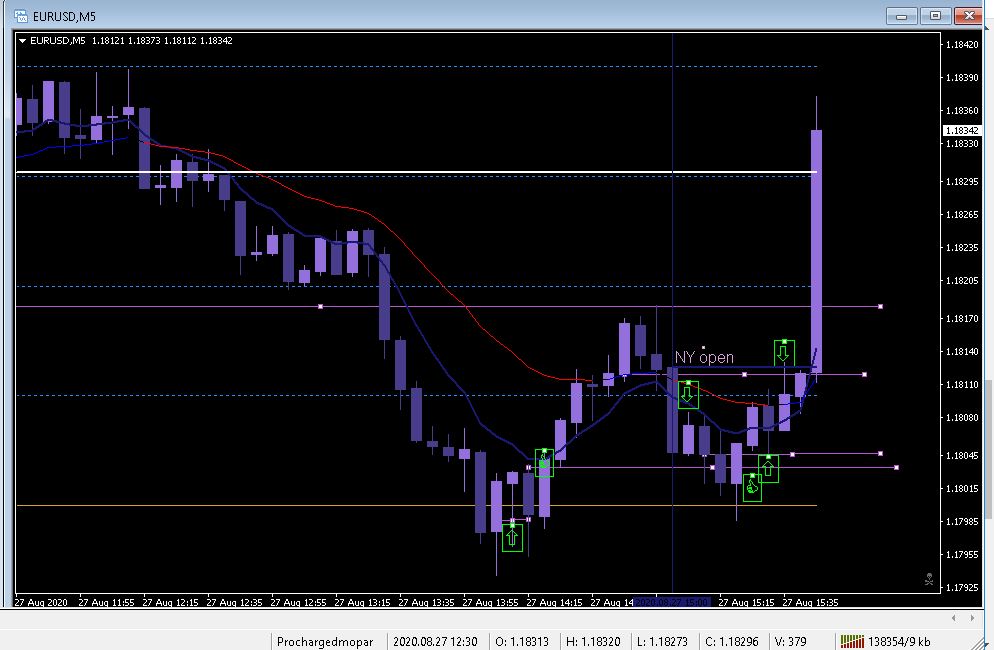
Task: Select the green up arrow beneath the 13:55 swing low
Action: pos(512,537)
